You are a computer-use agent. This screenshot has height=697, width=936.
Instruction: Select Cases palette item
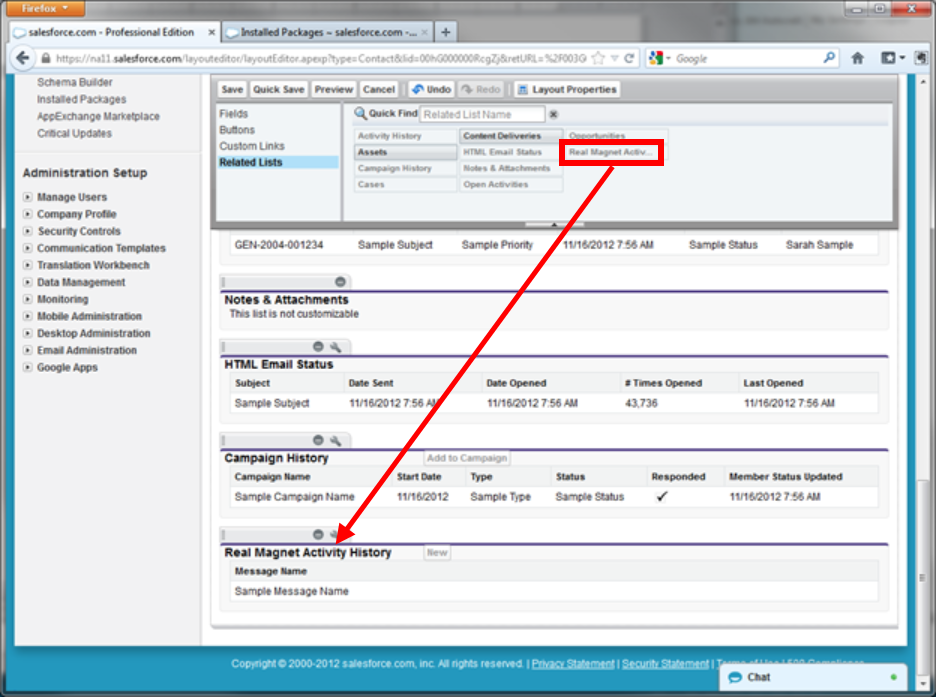point(405,184)
